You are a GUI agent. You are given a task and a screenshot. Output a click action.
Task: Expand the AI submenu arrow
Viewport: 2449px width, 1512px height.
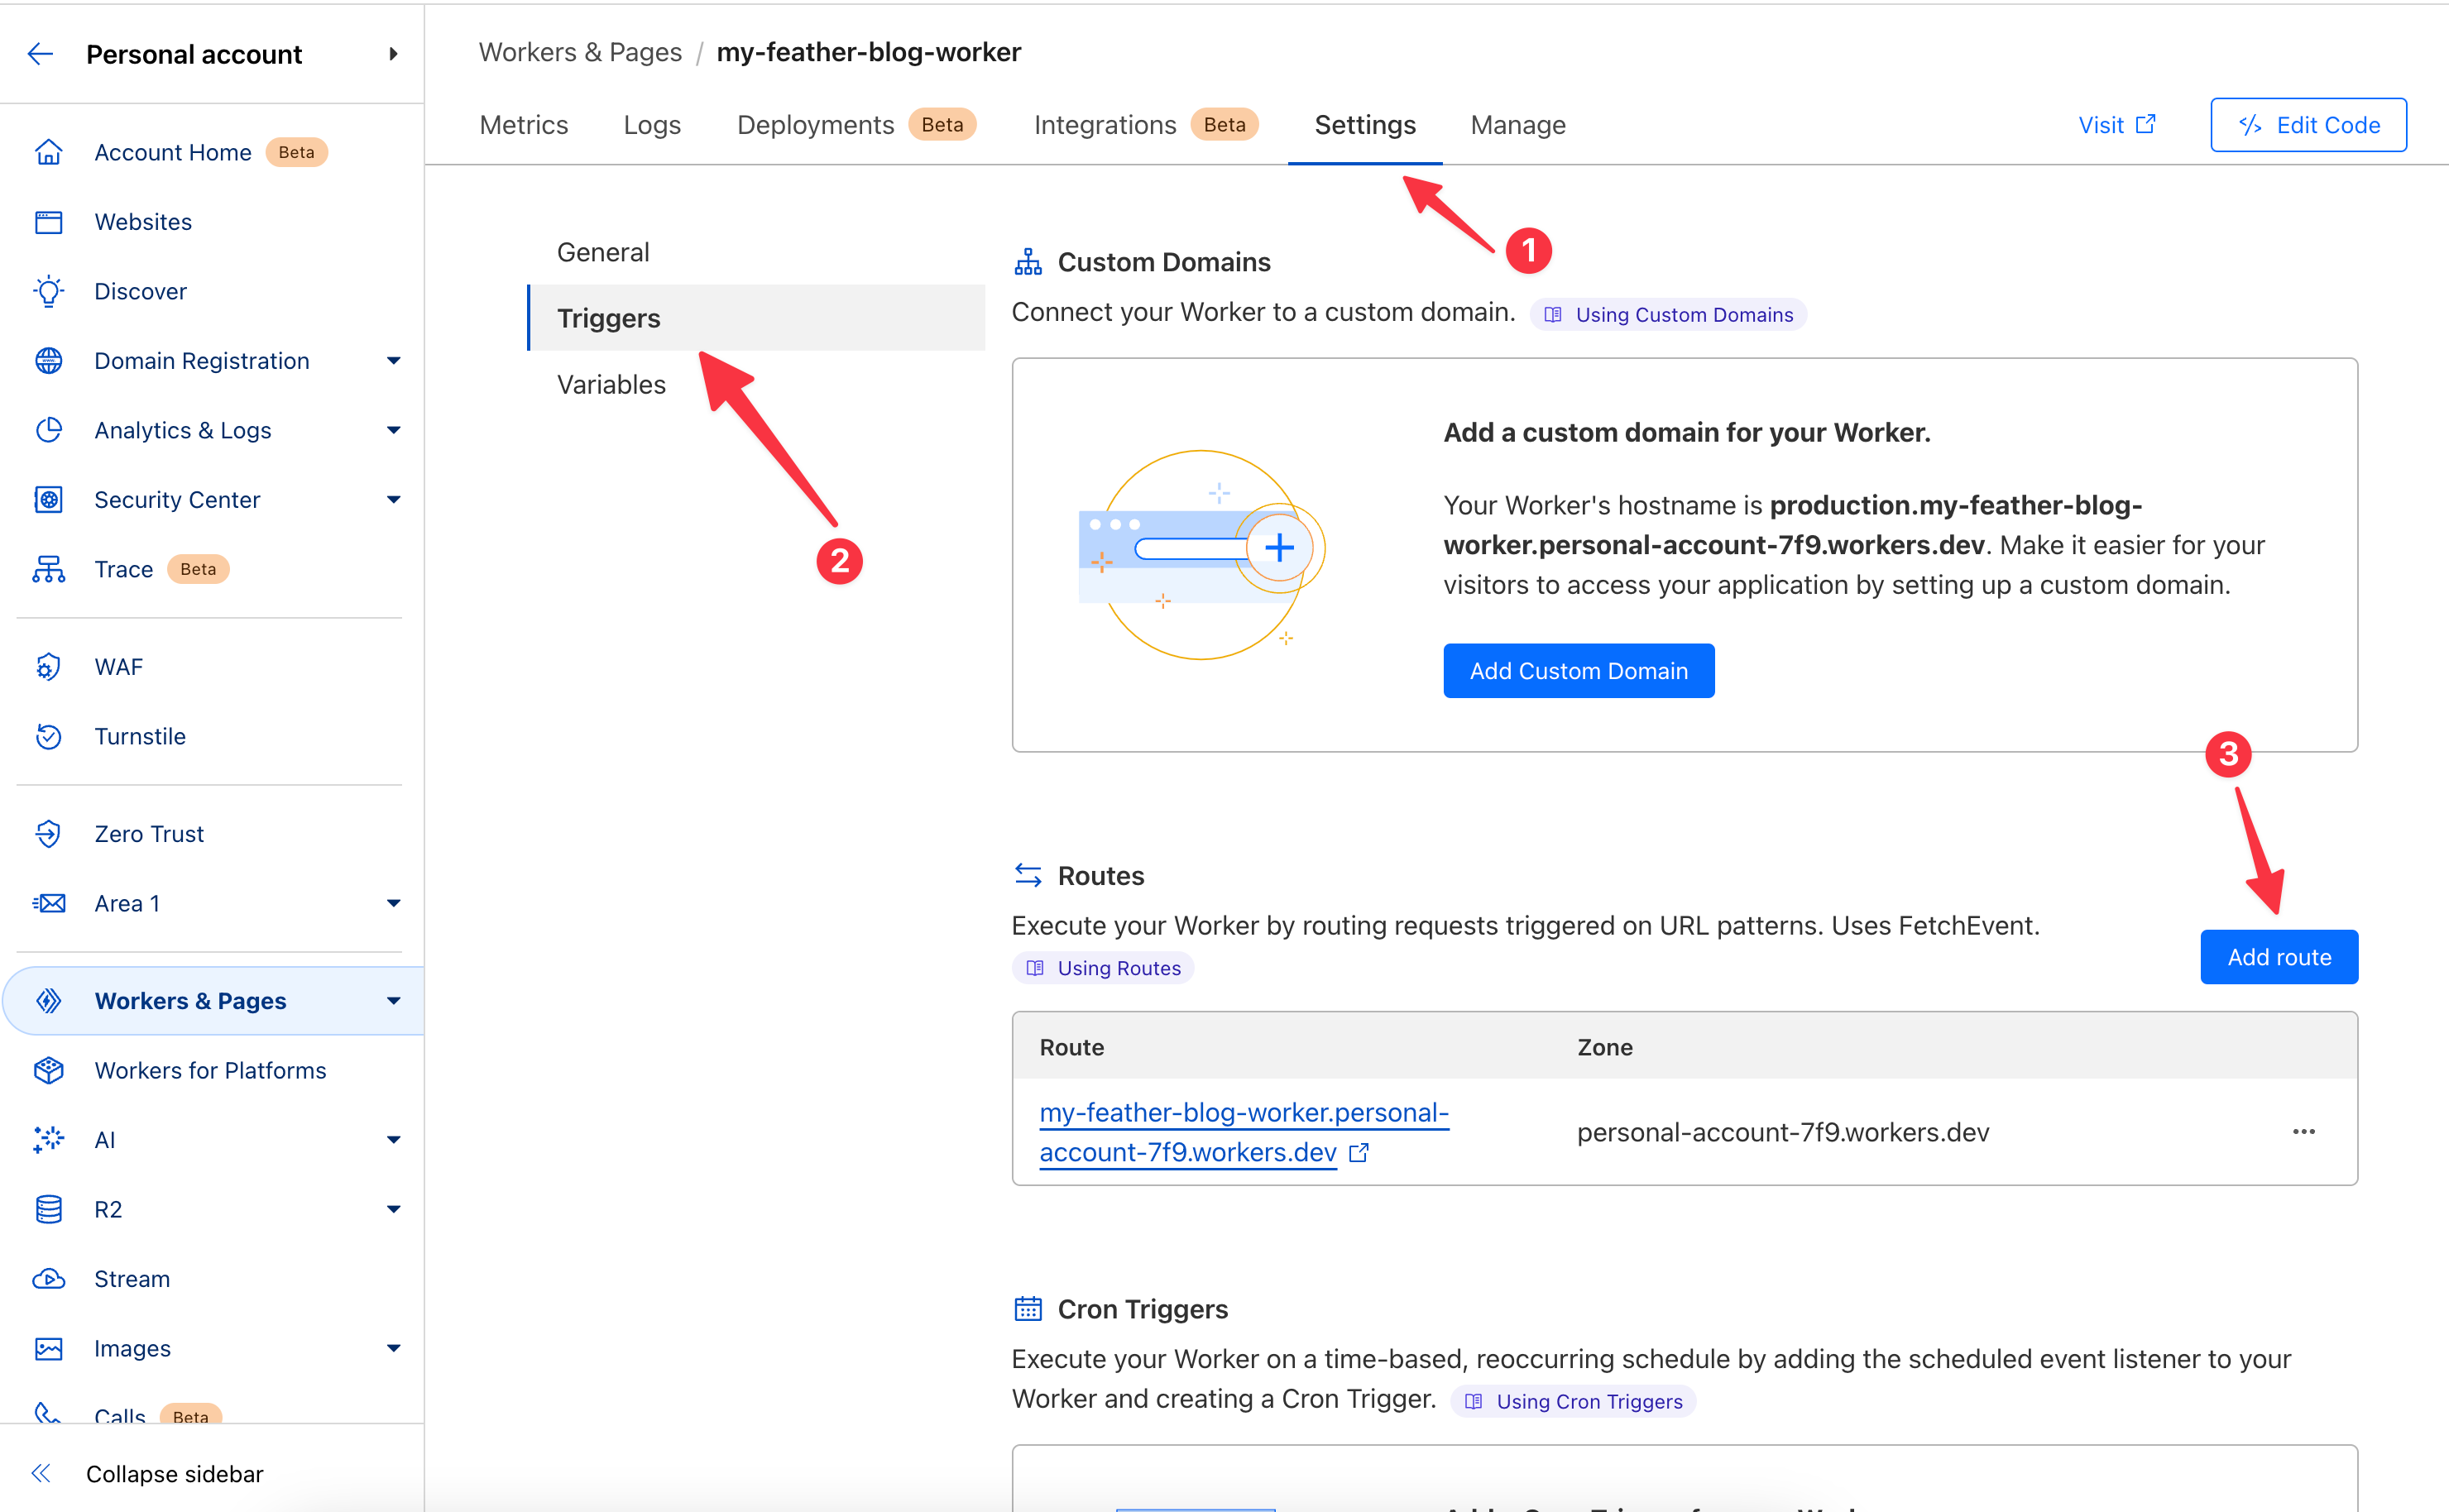[394, 1140]
